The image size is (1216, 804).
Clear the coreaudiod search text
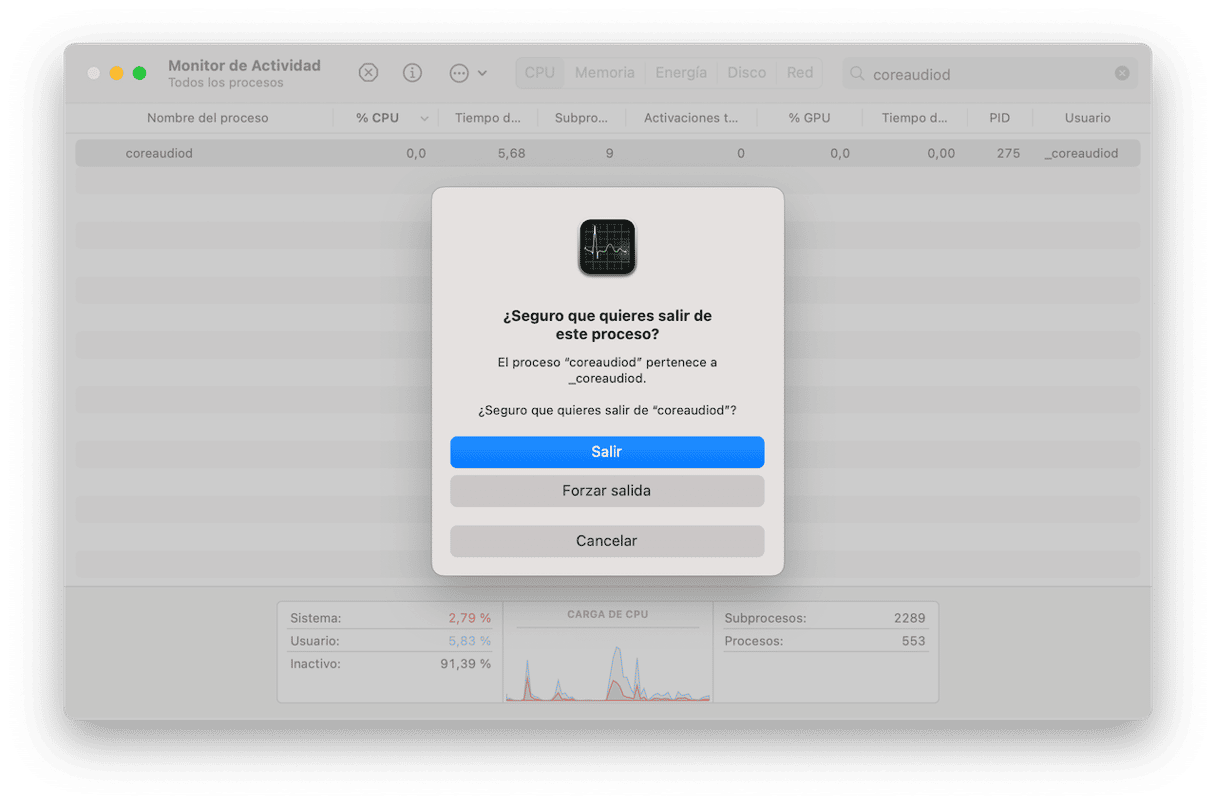tap(1122, 73)
